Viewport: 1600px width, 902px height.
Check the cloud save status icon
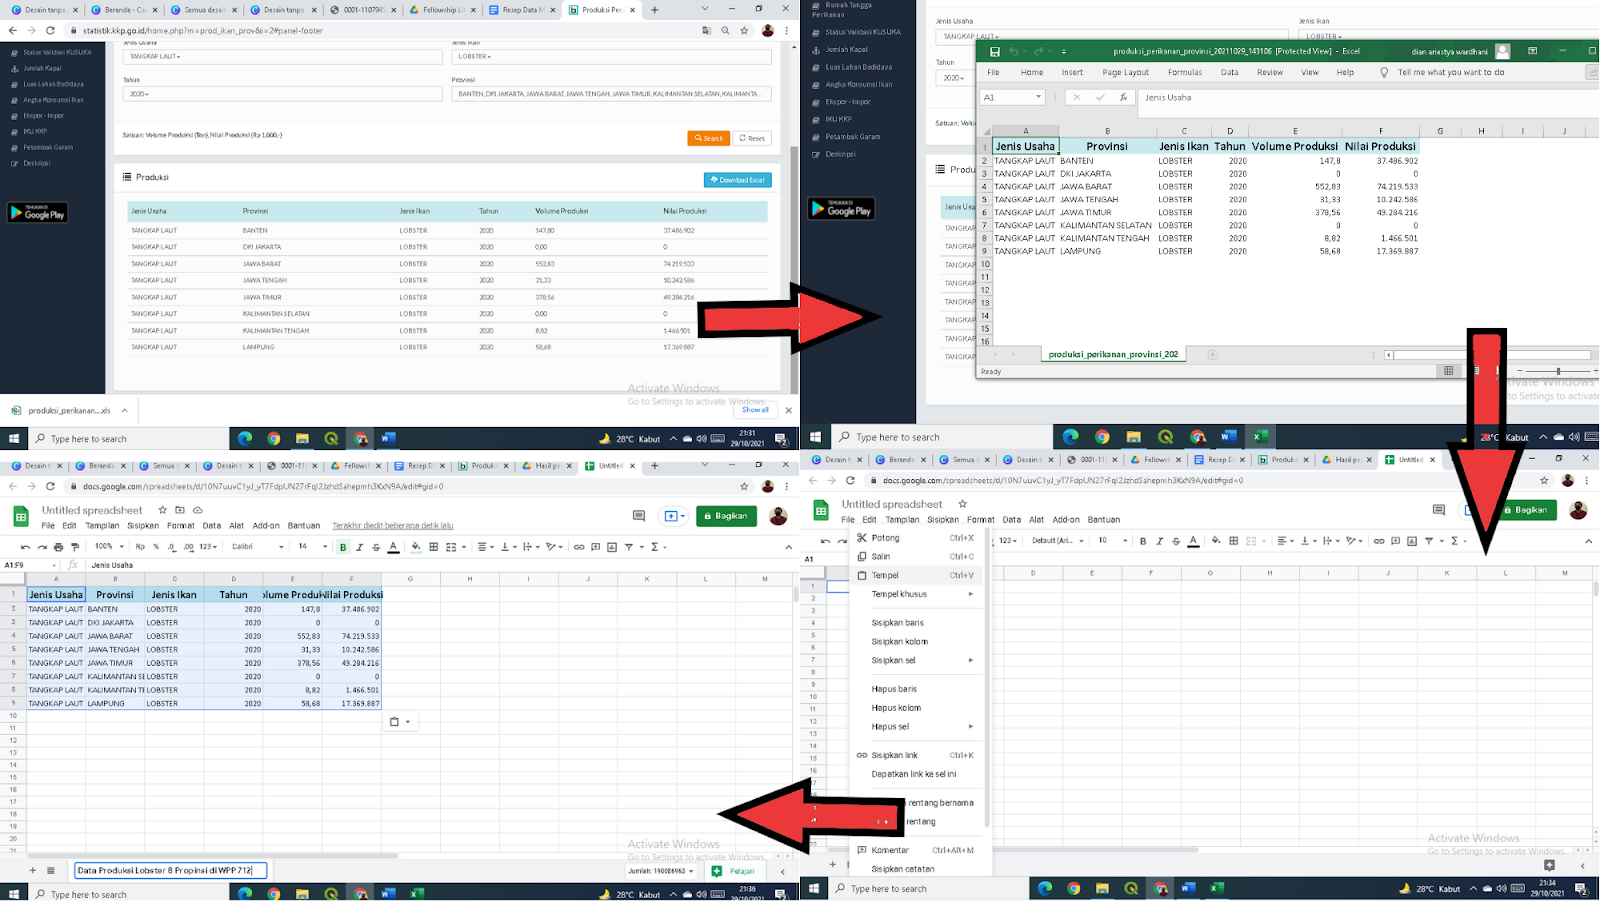tap(198, 510)
